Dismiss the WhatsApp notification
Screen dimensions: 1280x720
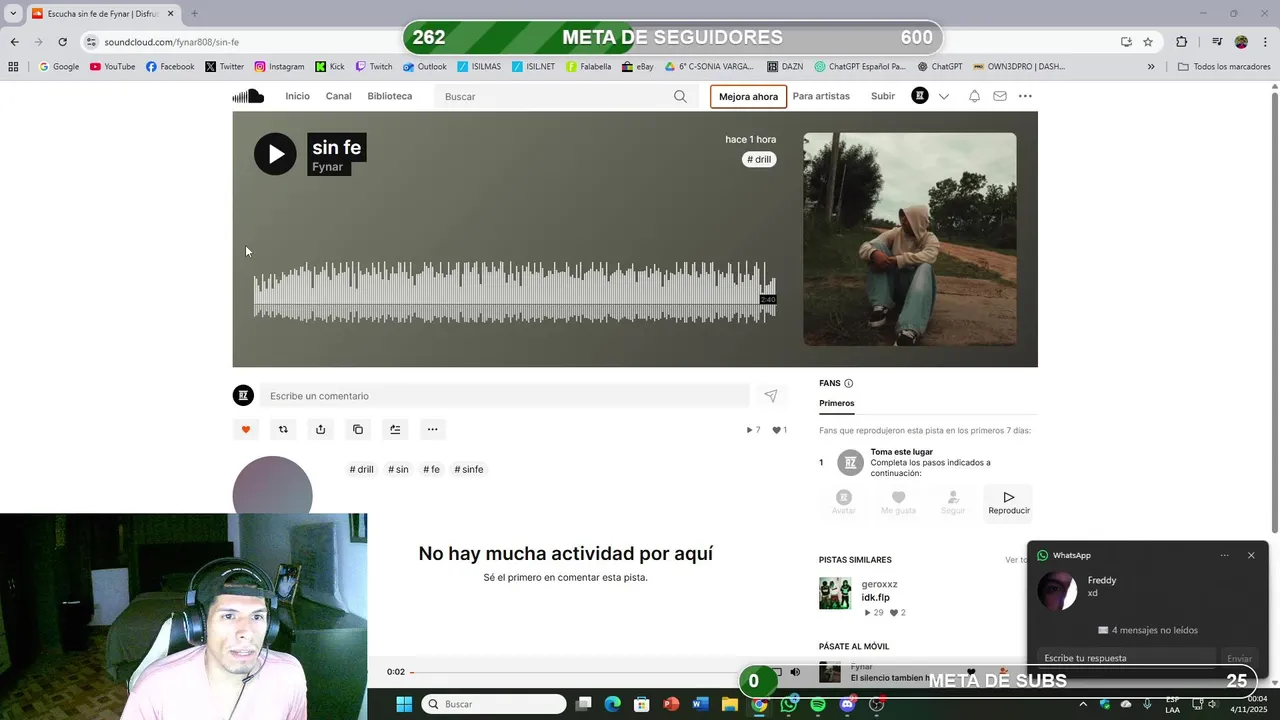(x=1251, y=555)
